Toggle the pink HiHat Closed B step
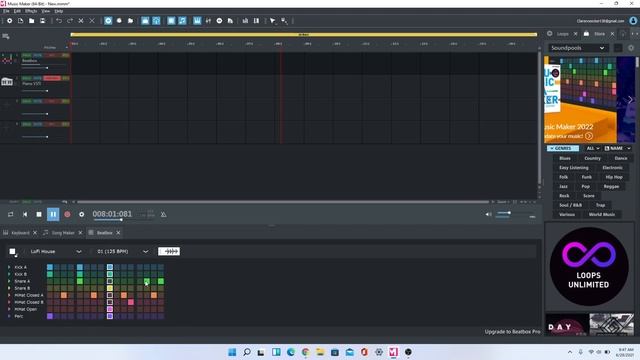 coord(131,302)
